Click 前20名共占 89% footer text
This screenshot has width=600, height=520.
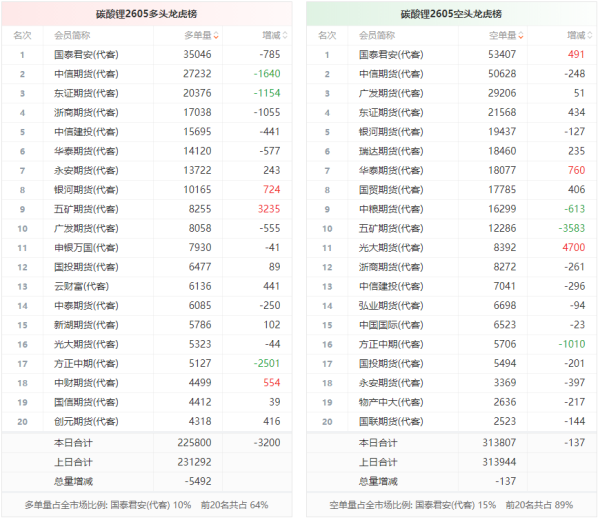coord(539,505)
